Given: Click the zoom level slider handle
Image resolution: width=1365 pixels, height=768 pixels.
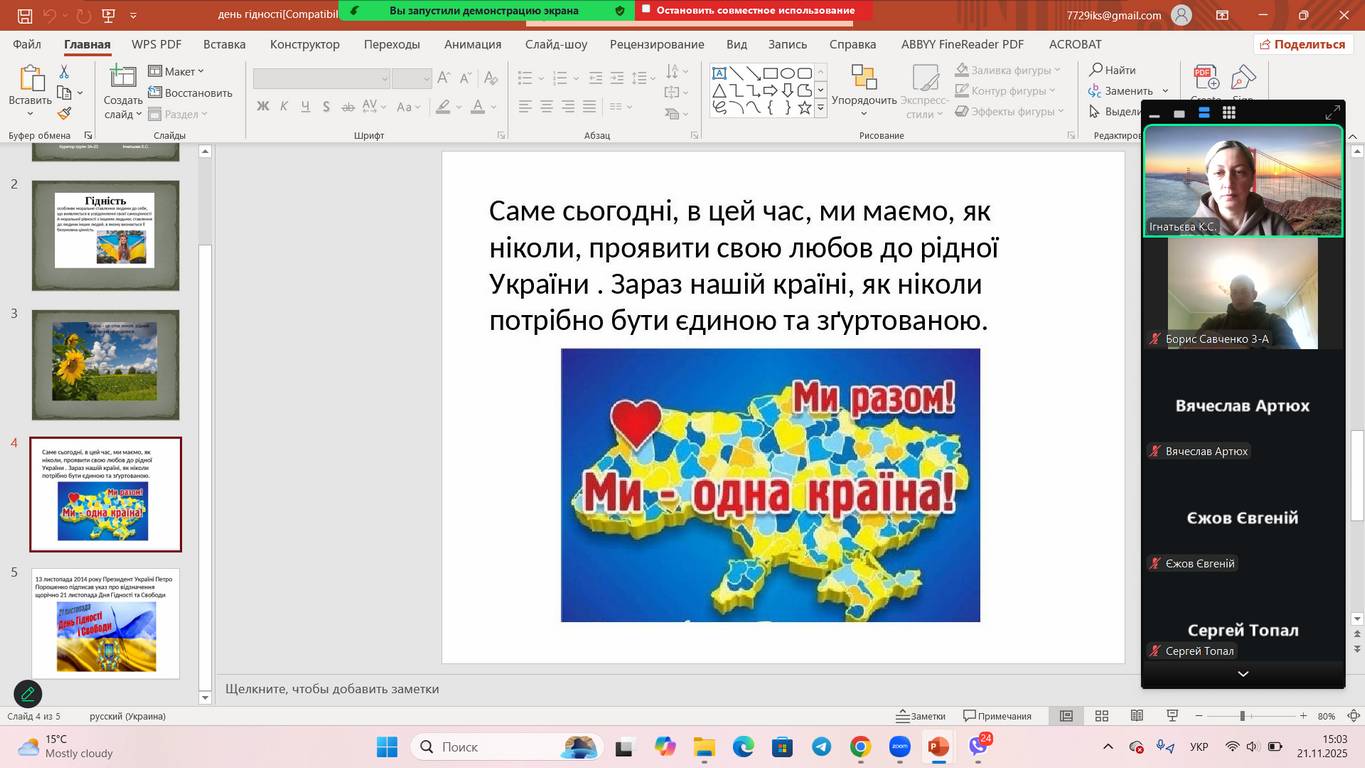Looking at the screenshot, I should (1242, 716).
